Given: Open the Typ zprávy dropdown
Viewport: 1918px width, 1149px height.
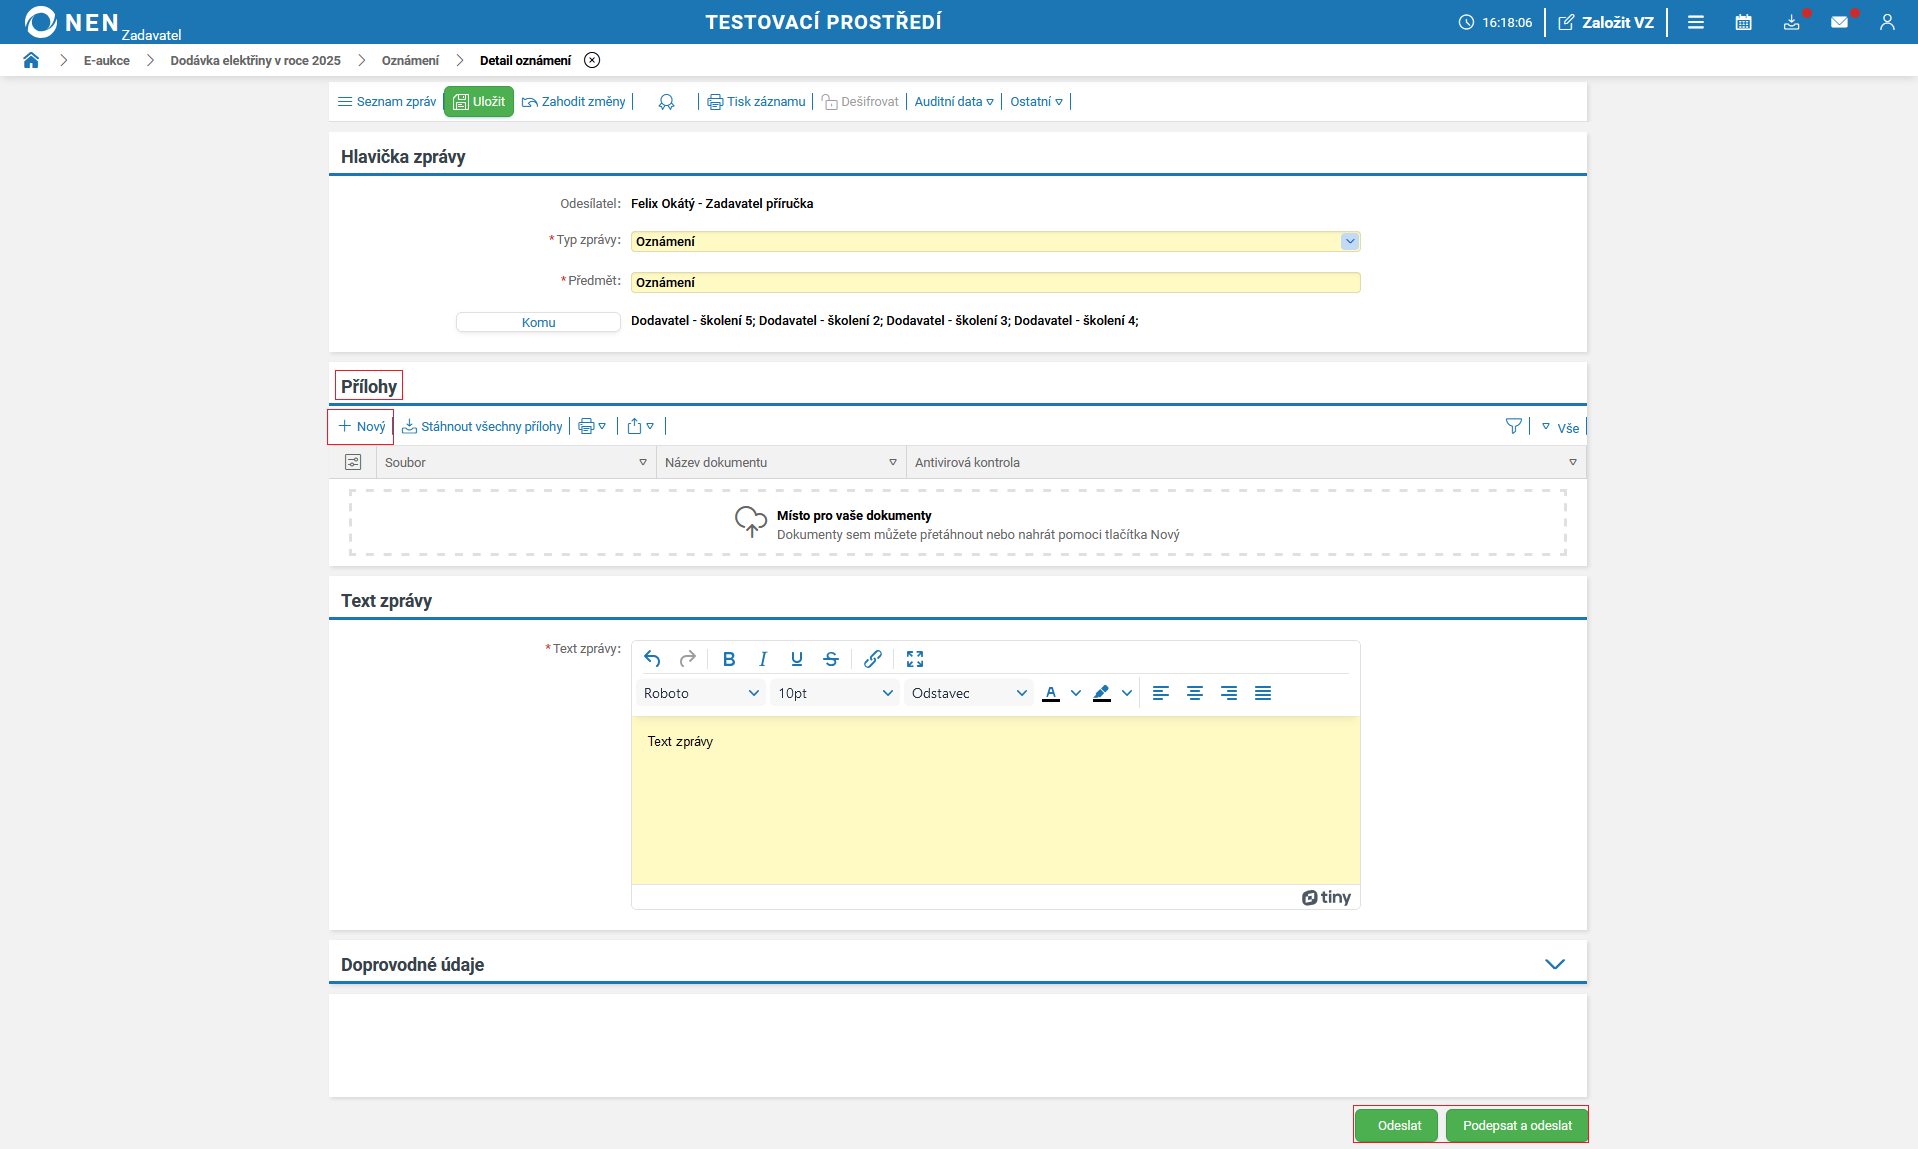Looking at the screenshot, I should coord(1349,241).
